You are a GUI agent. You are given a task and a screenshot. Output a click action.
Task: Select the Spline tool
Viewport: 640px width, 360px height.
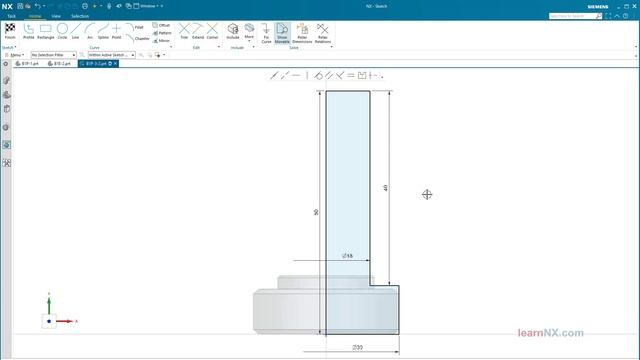pyautogui.click(x=103, y=31)
